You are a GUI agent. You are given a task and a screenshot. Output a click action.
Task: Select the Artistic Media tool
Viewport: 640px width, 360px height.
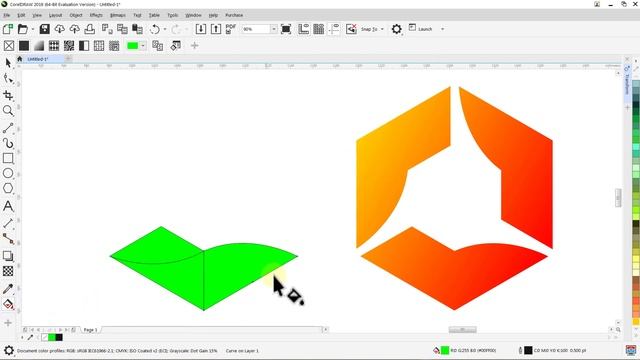(x=8, y=143)
